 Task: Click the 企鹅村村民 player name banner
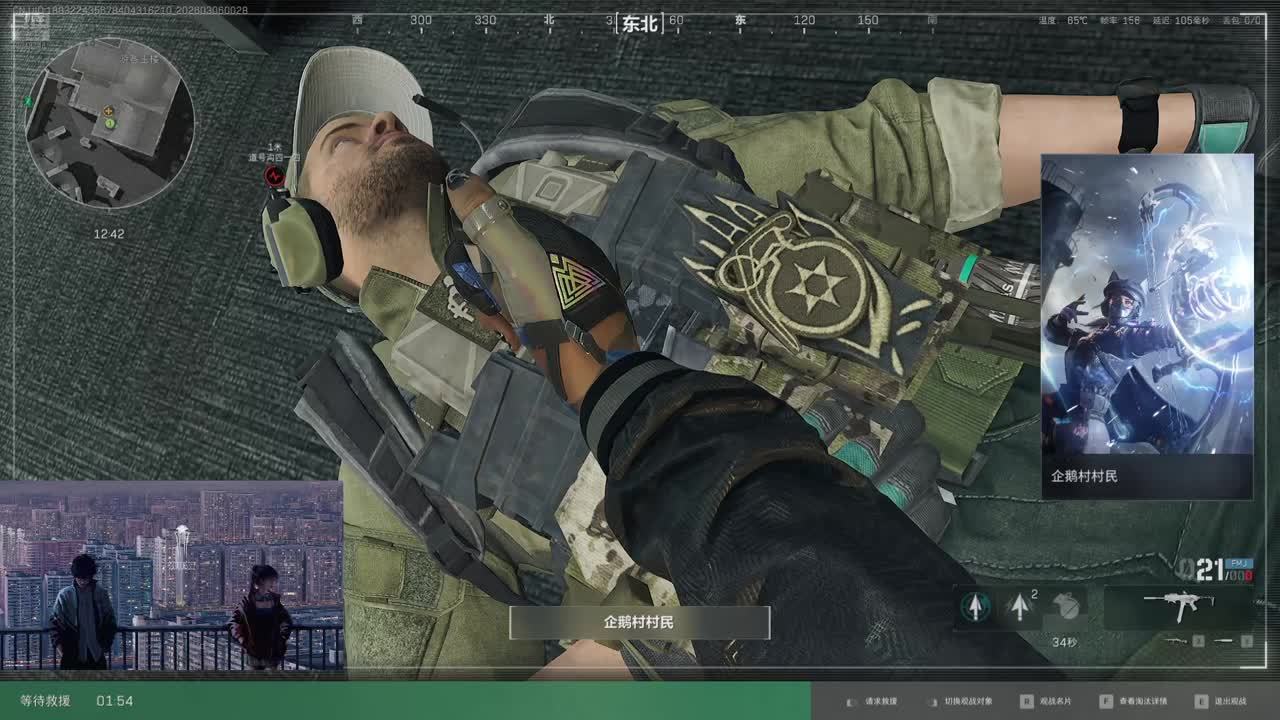[639, 622]
